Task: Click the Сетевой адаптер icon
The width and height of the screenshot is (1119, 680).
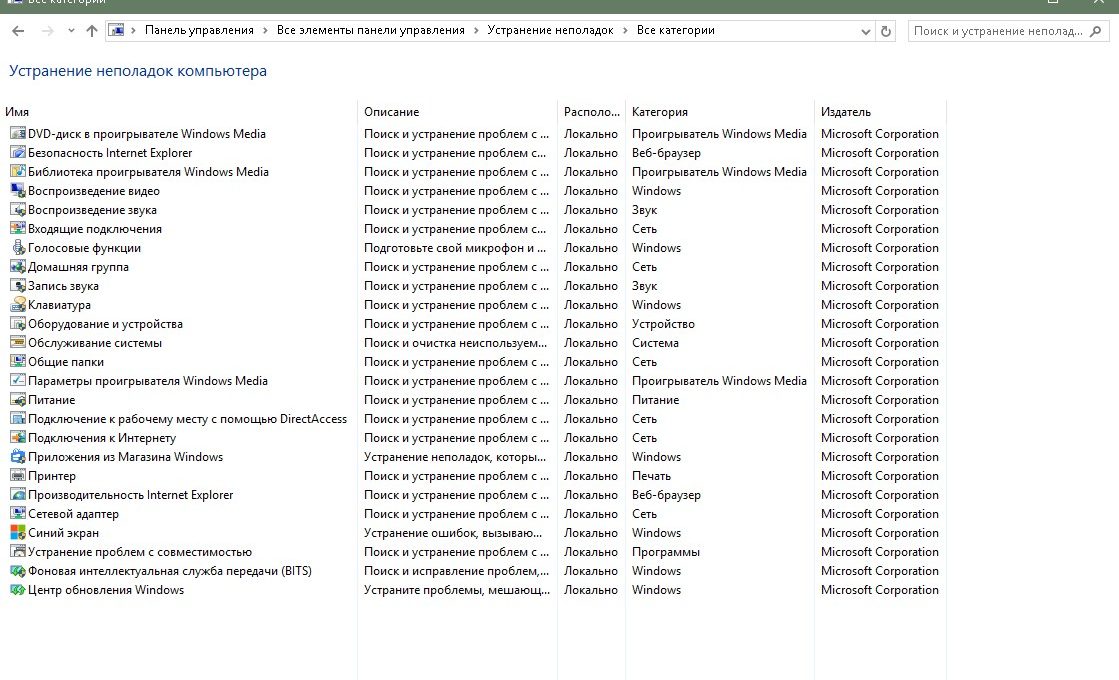Action: pos(18,514)
